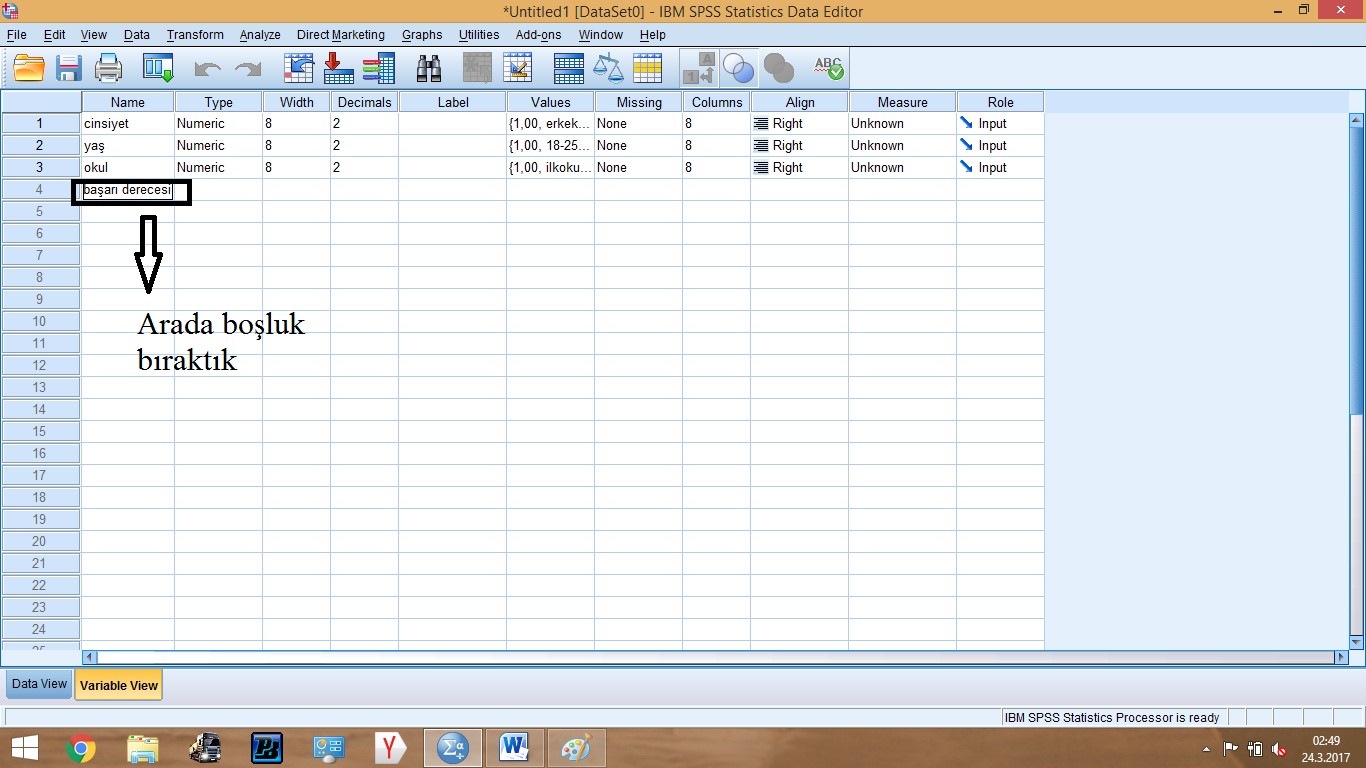Click the horizontal scrollbar of the grid
1366x768 pixels.
[x=715, y=657]
